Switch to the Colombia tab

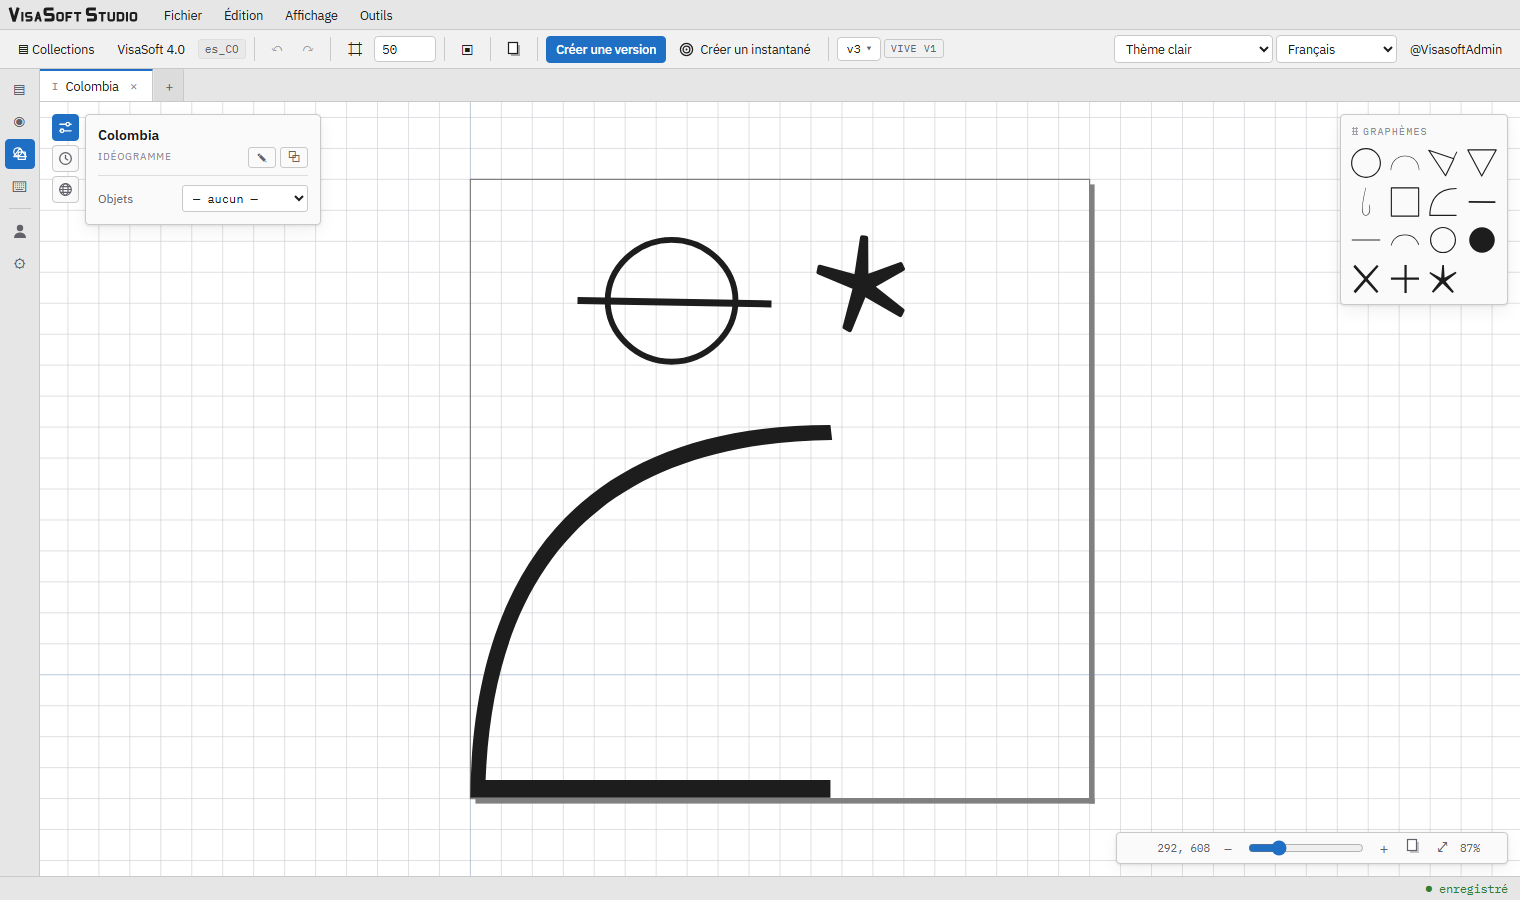tap(92, 87)
